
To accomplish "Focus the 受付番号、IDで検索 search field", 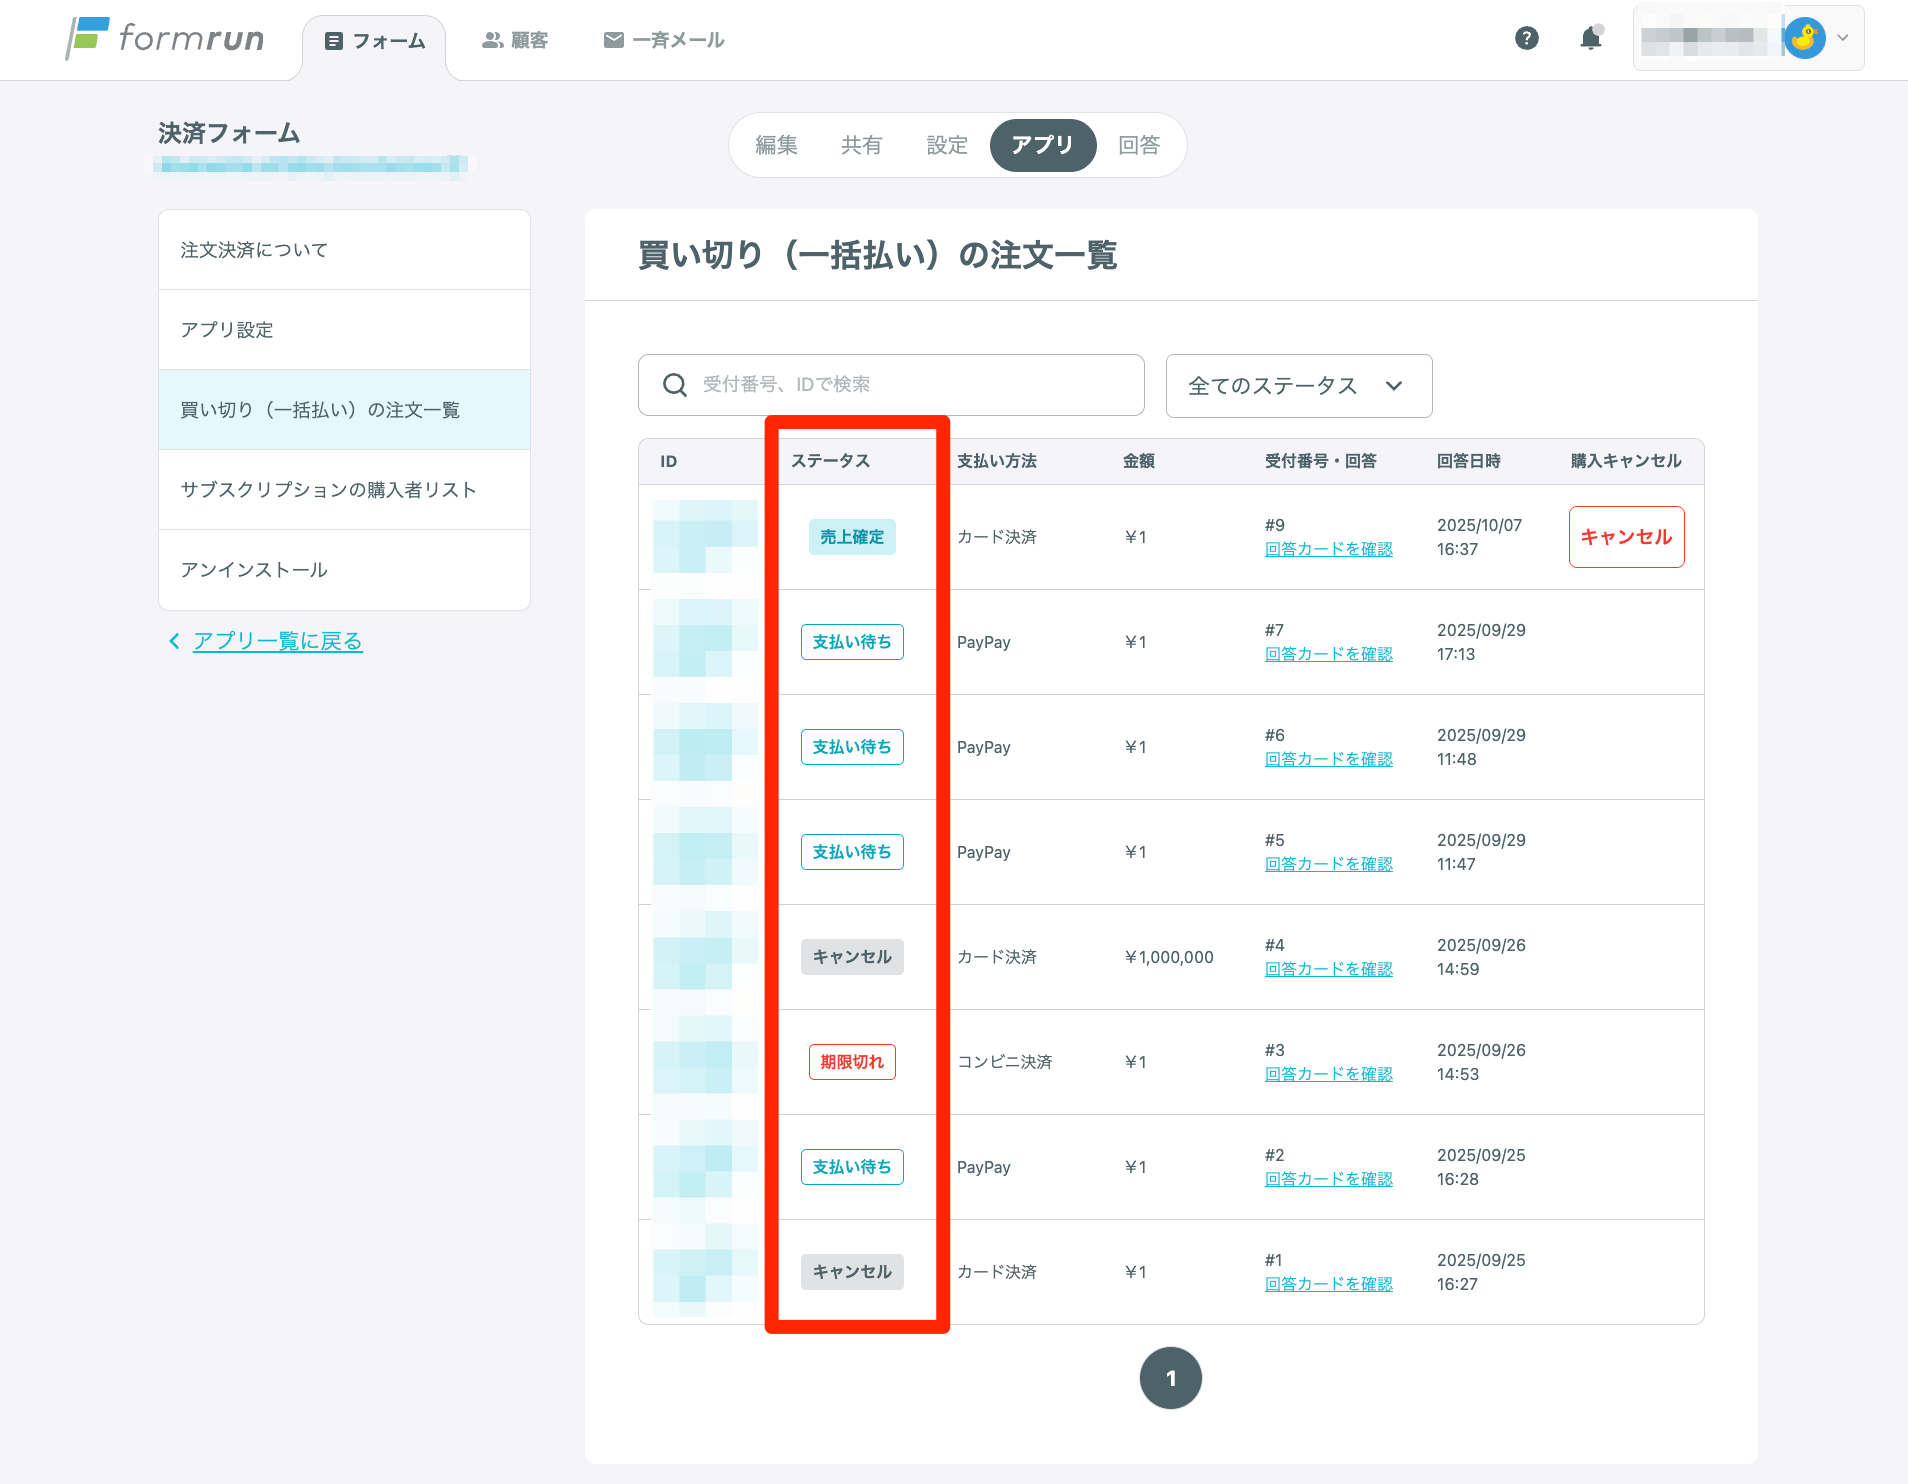I will coord(910,385).
